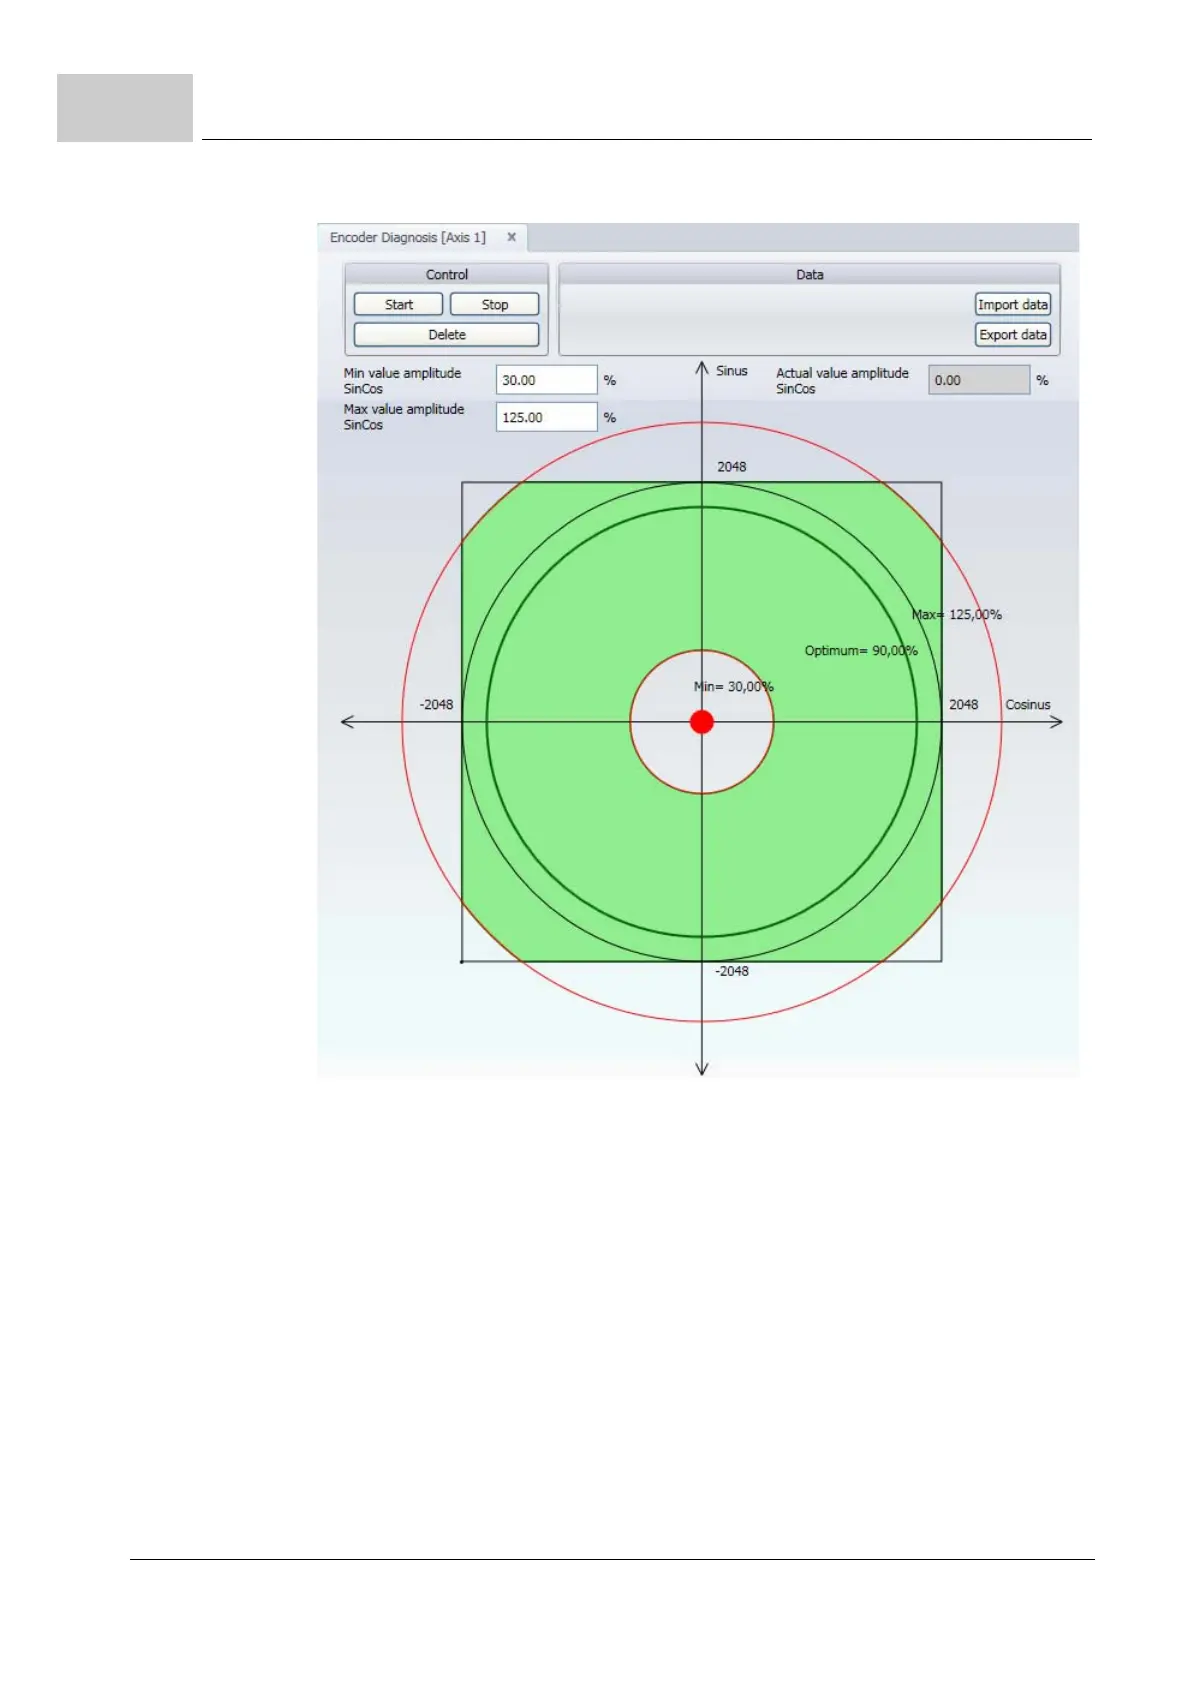1190x1684 pixels.
Task: Click the 'Optimum= 90,00%' label
Action: [861, 650]
